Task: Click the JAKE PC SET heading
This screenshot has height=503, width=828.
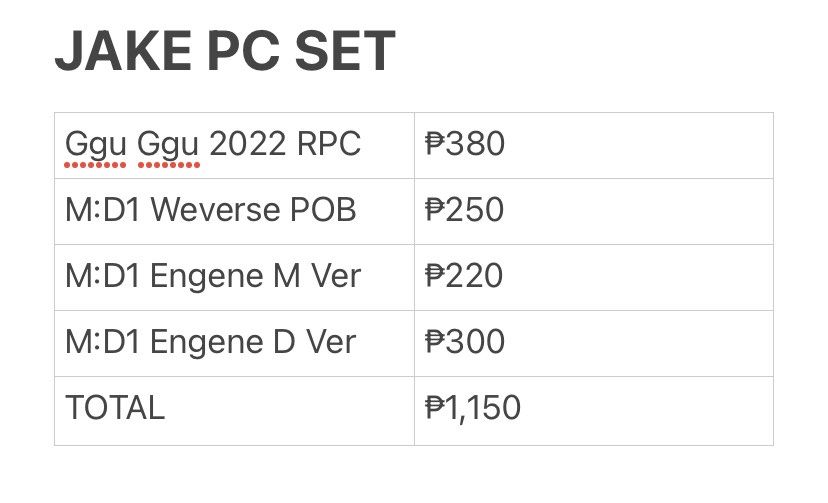Action: coord(225,51)
